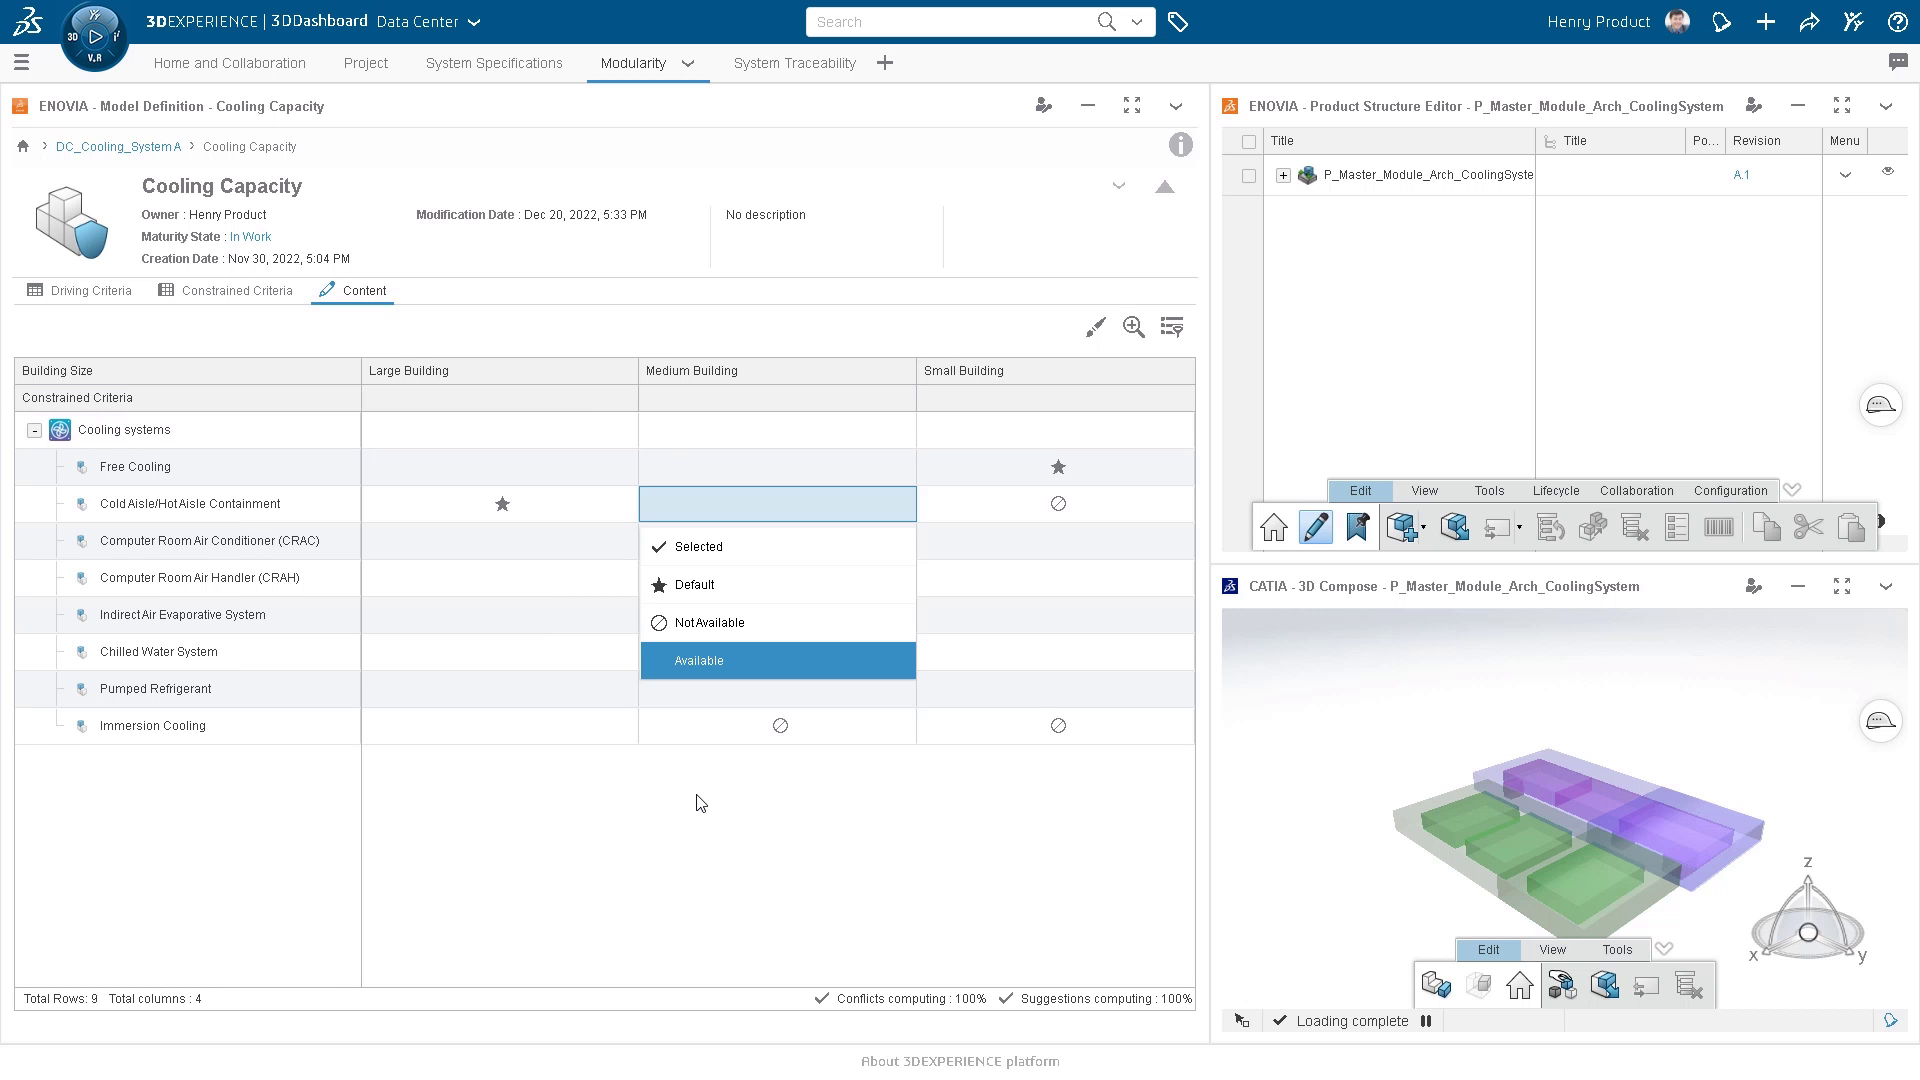This screenshot has height=1080, width=1920.
Task: Open Tools tab in 3D Compose toolbar
Action: [x=1617, y=950]
